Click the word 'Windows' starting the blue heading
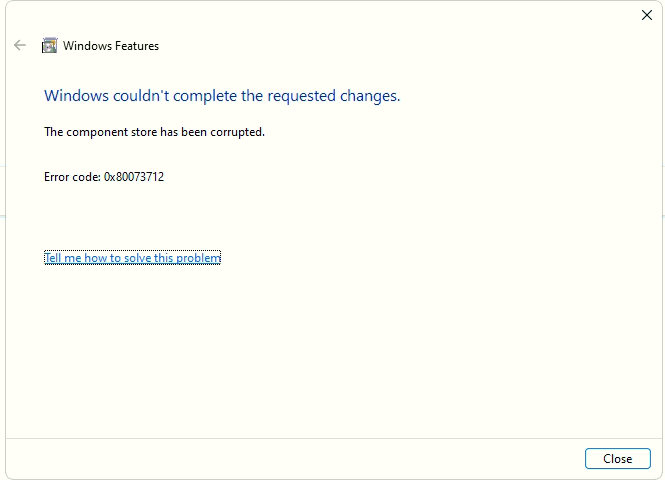The image size is (665, 480). (73, 96)
